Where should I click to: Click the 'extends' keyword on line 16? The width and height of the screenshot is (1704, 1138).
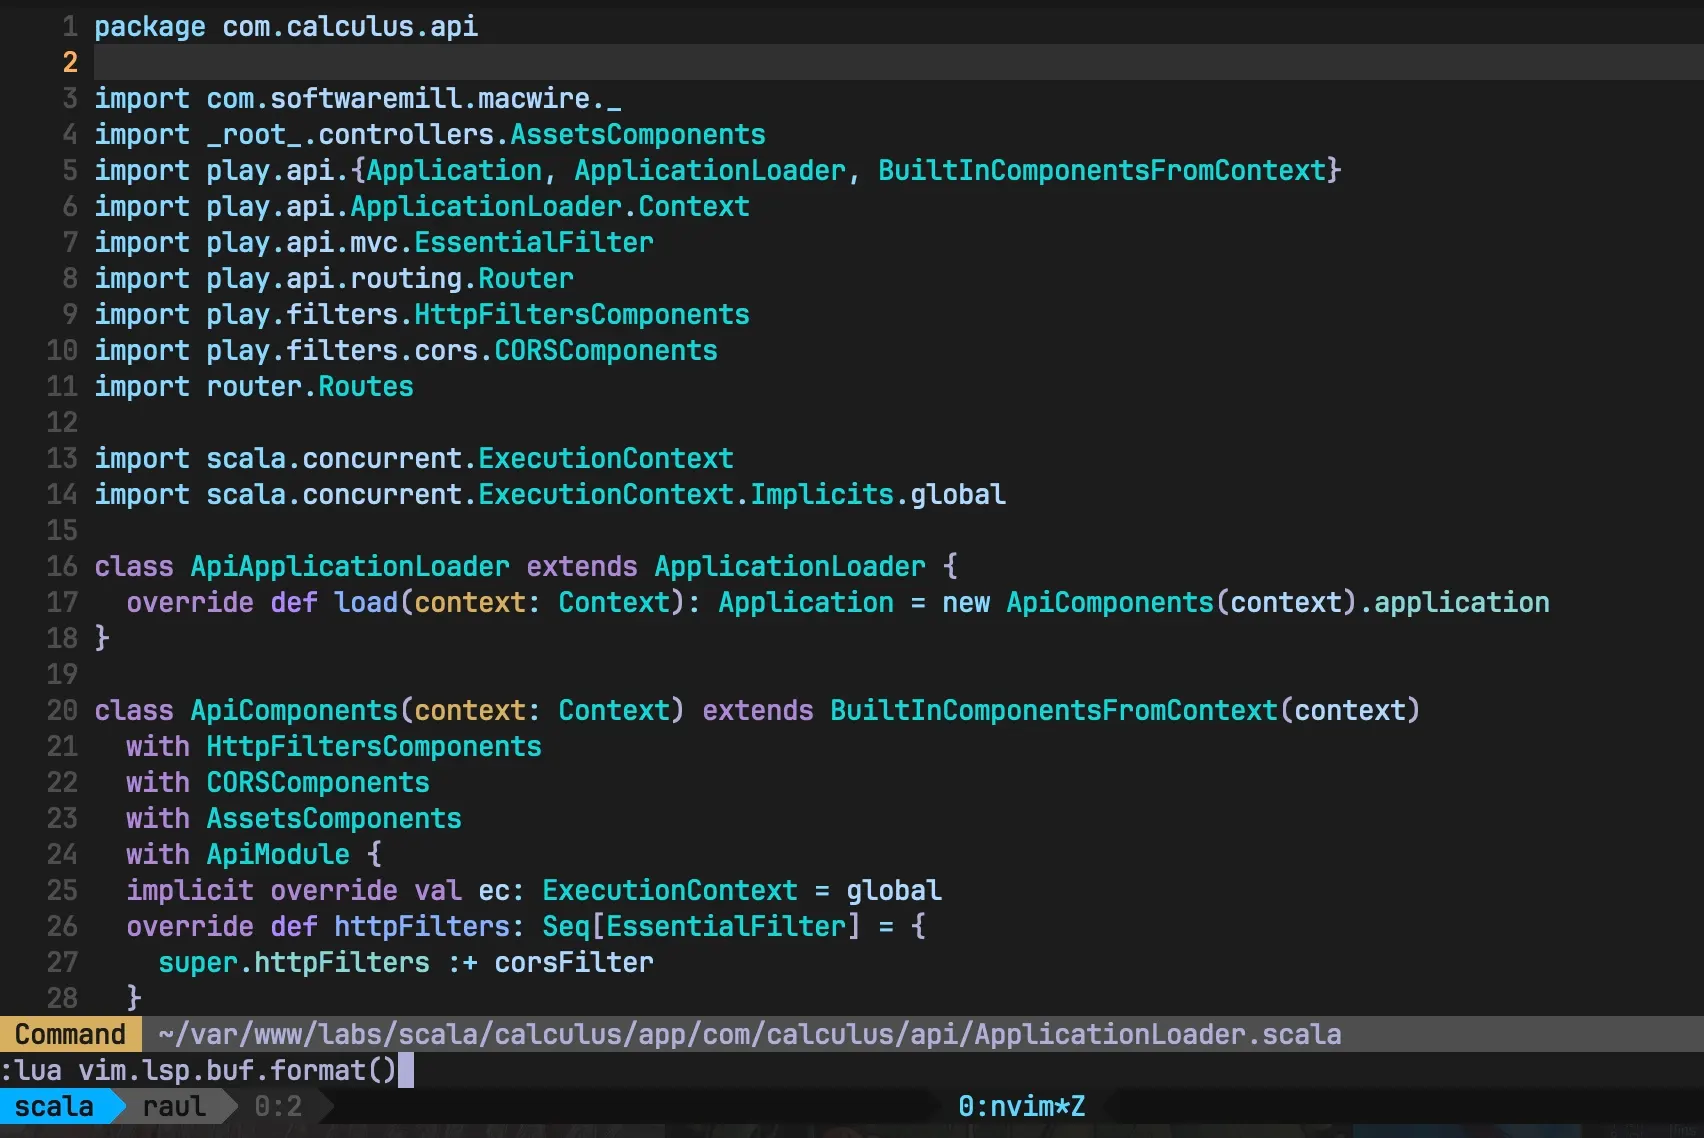[582, 566]
